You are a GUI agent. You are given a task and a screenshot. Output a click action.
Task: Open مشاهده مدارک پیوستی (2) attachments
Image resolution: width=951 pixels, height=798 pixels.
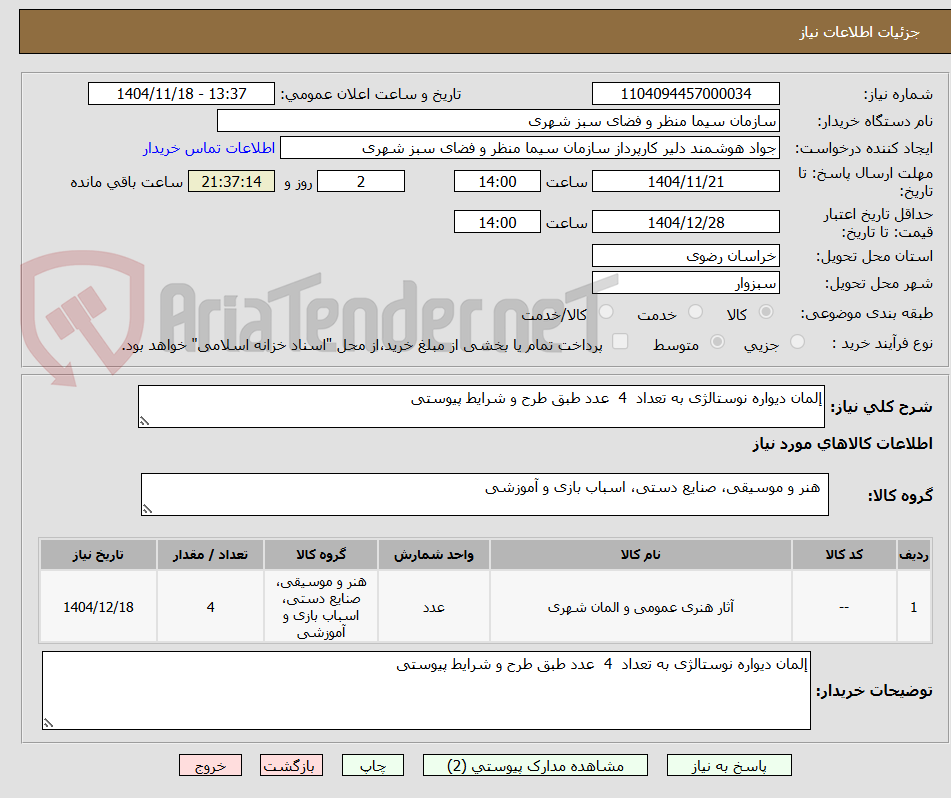point(535,765)
